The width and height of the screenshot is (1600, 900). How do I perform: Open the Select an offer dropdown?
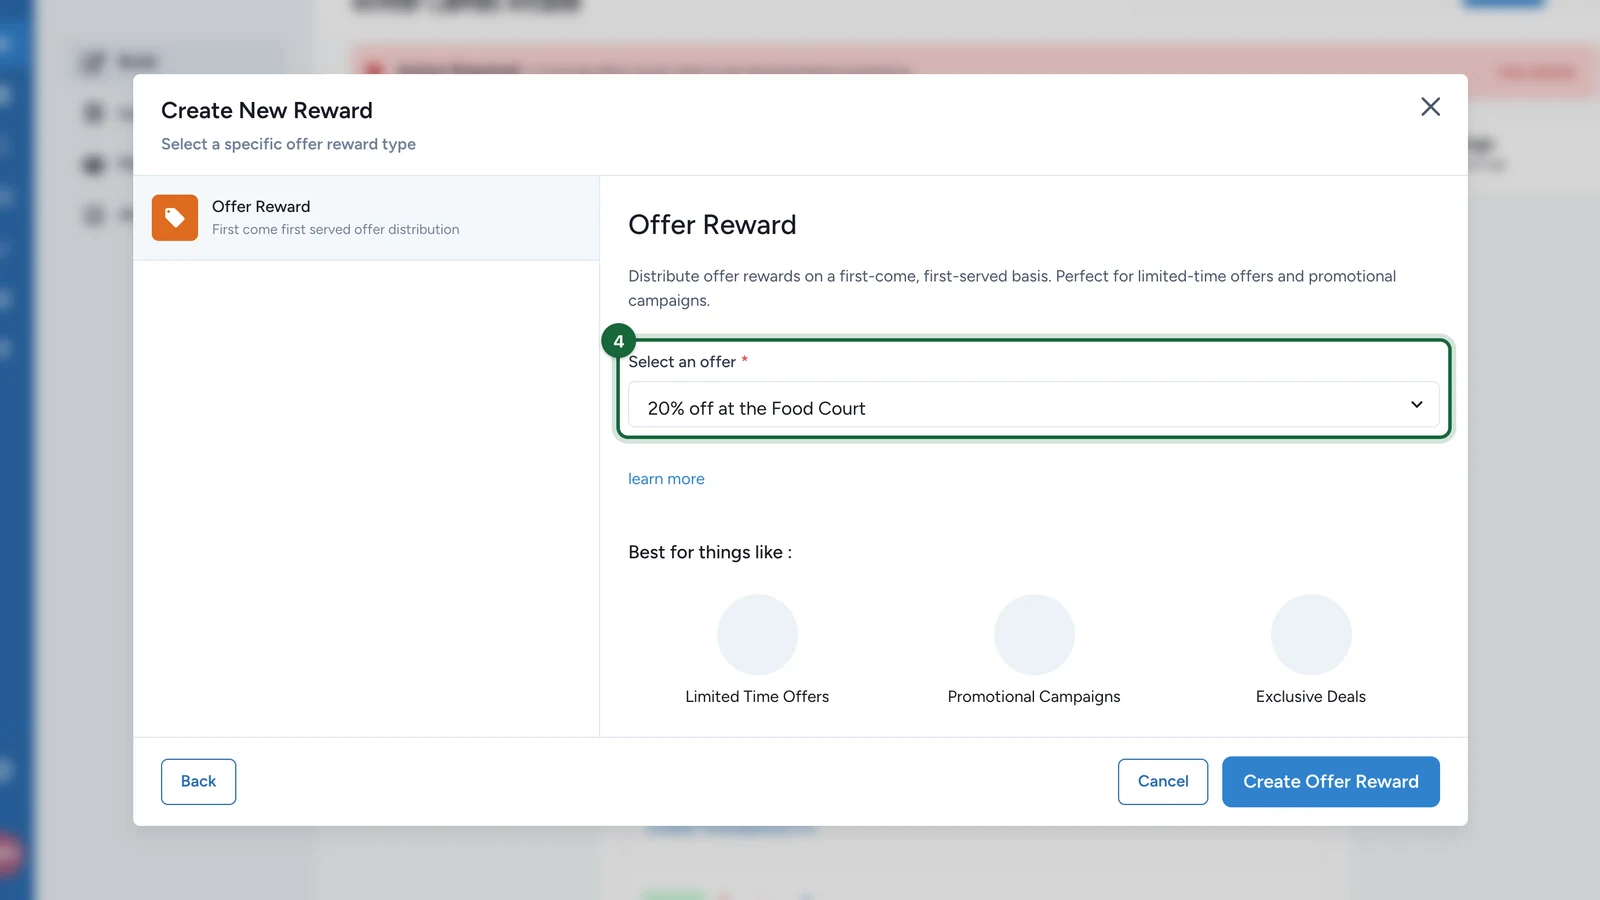(1033, 405)
